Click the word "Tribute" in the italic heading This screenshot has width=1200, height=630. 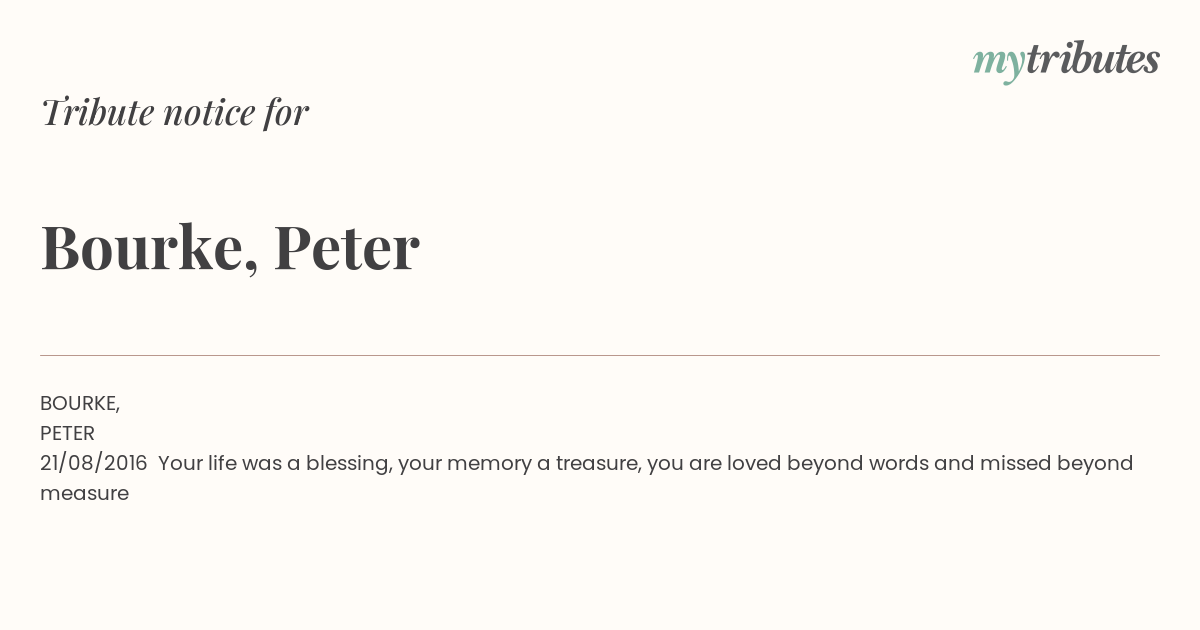[98, 112]
